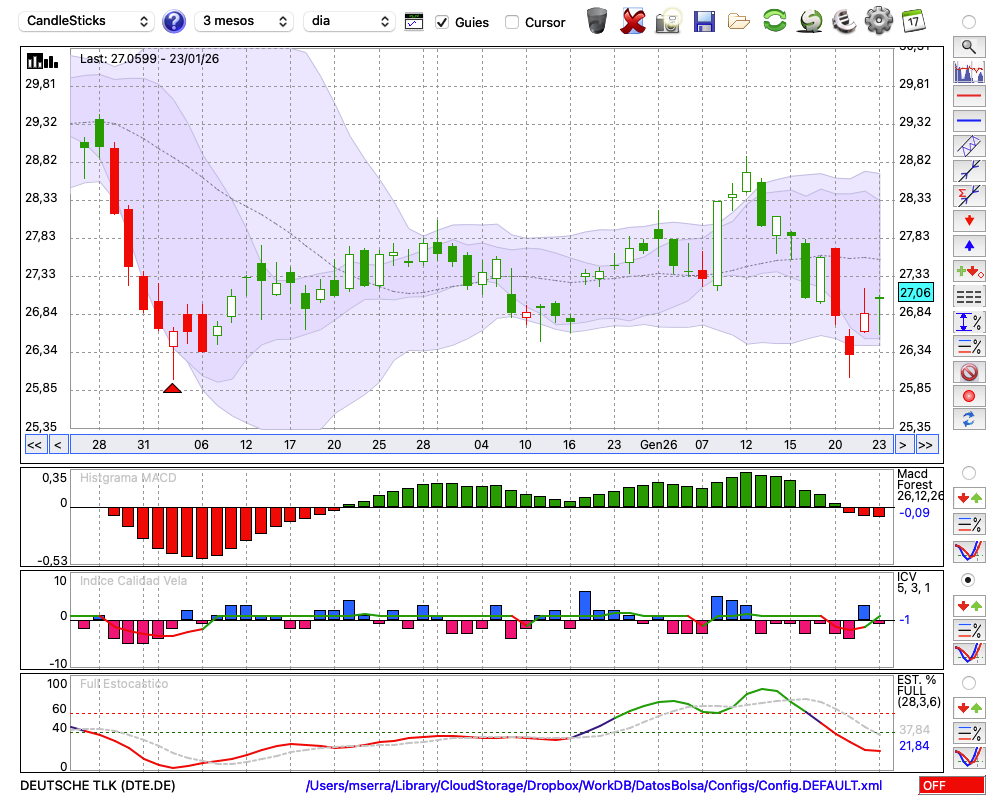Click the 'EST. % FULL (28,3,6)' label

[919, 691]
